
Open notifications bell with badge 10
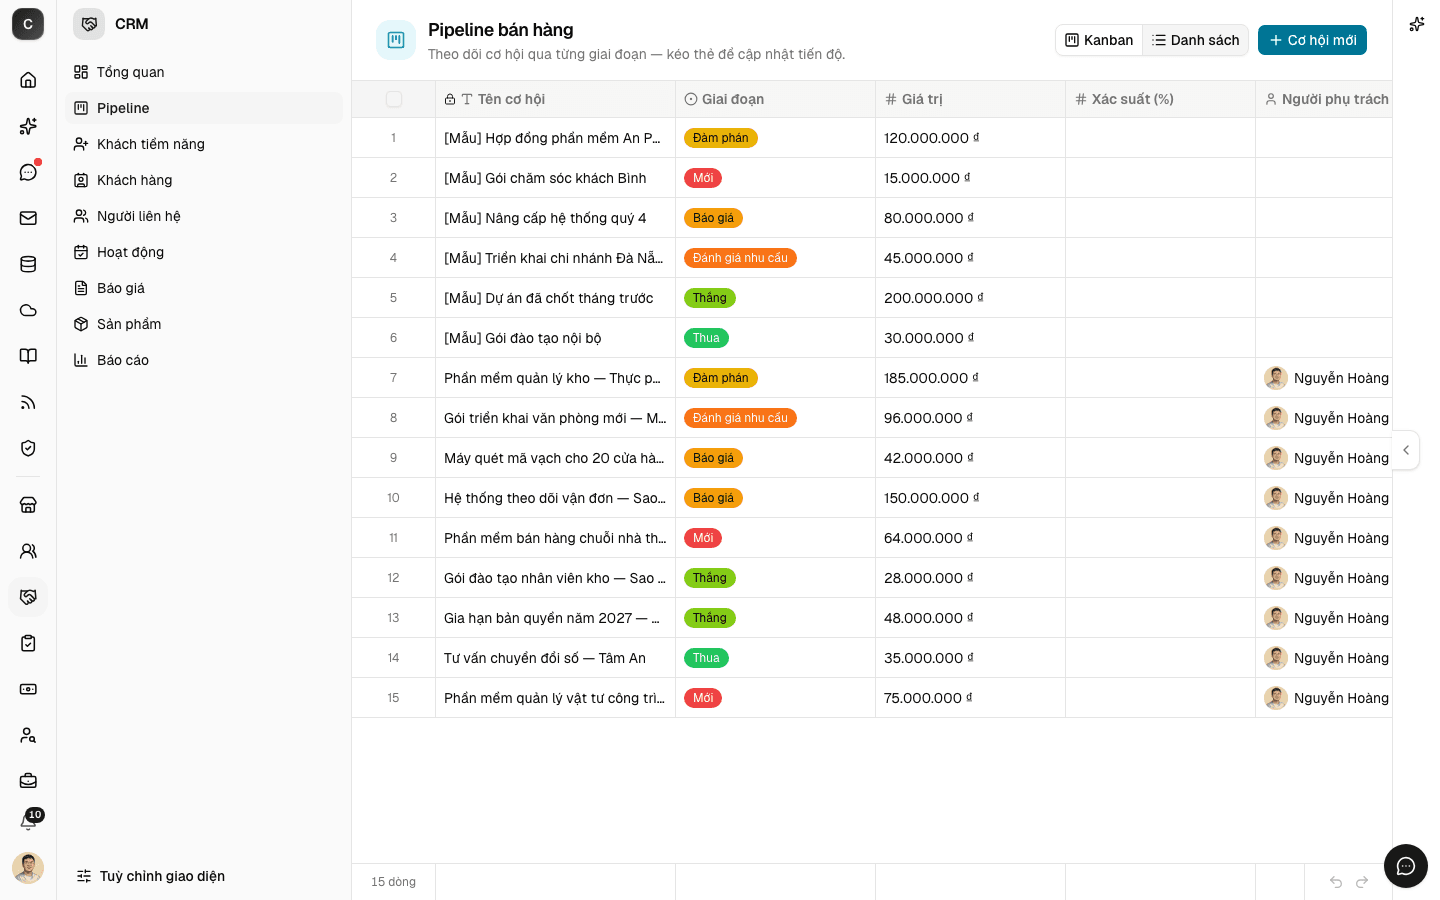[29, 821]
